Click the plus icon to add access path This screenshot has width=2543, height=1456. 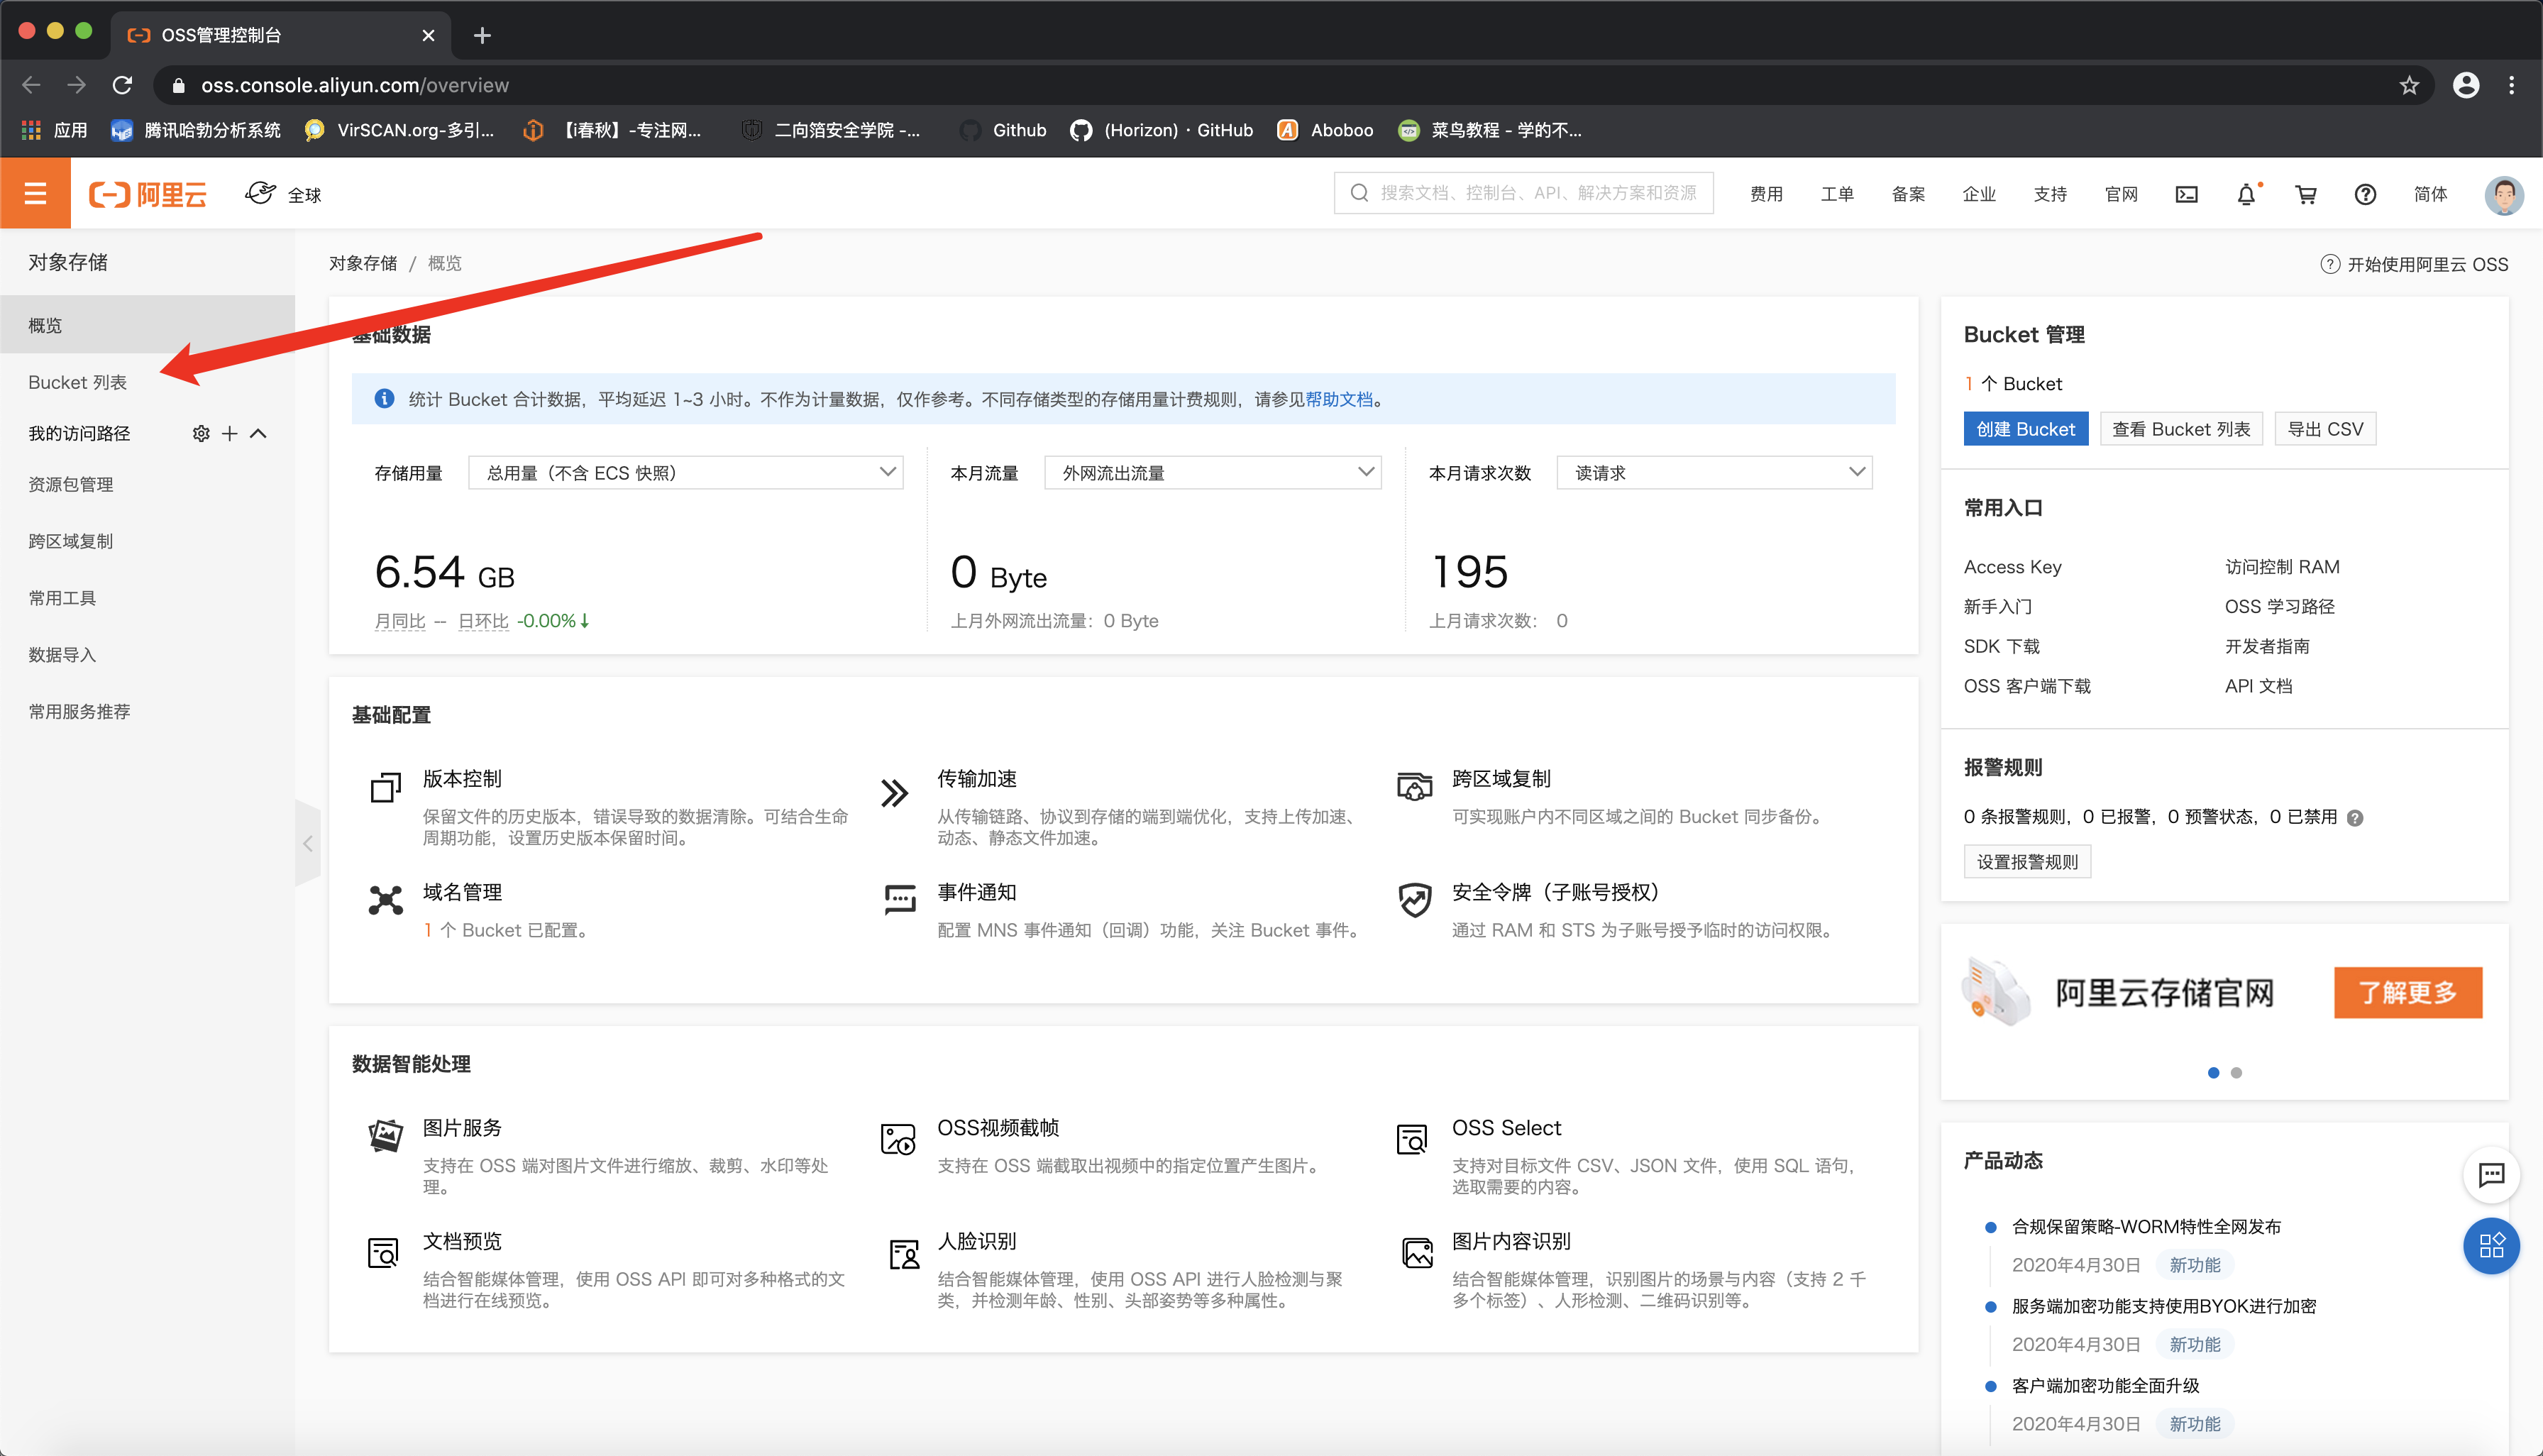(229, 432)
